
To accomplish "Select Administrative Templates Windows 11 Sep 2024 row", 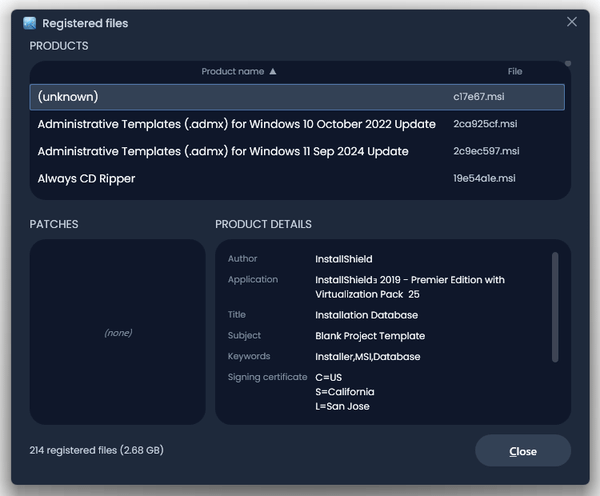I will tap(297, 151).
